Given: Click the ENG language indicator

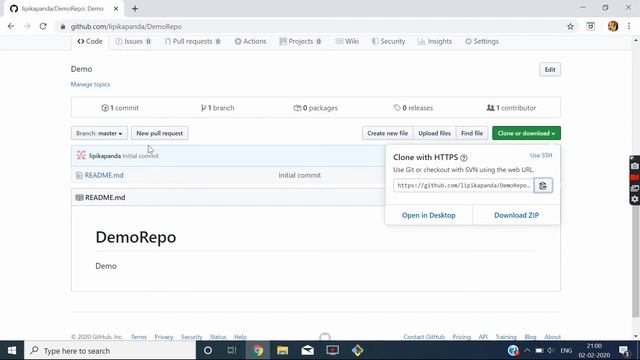Looking at the screenshot, I should [x=566, y=351].
